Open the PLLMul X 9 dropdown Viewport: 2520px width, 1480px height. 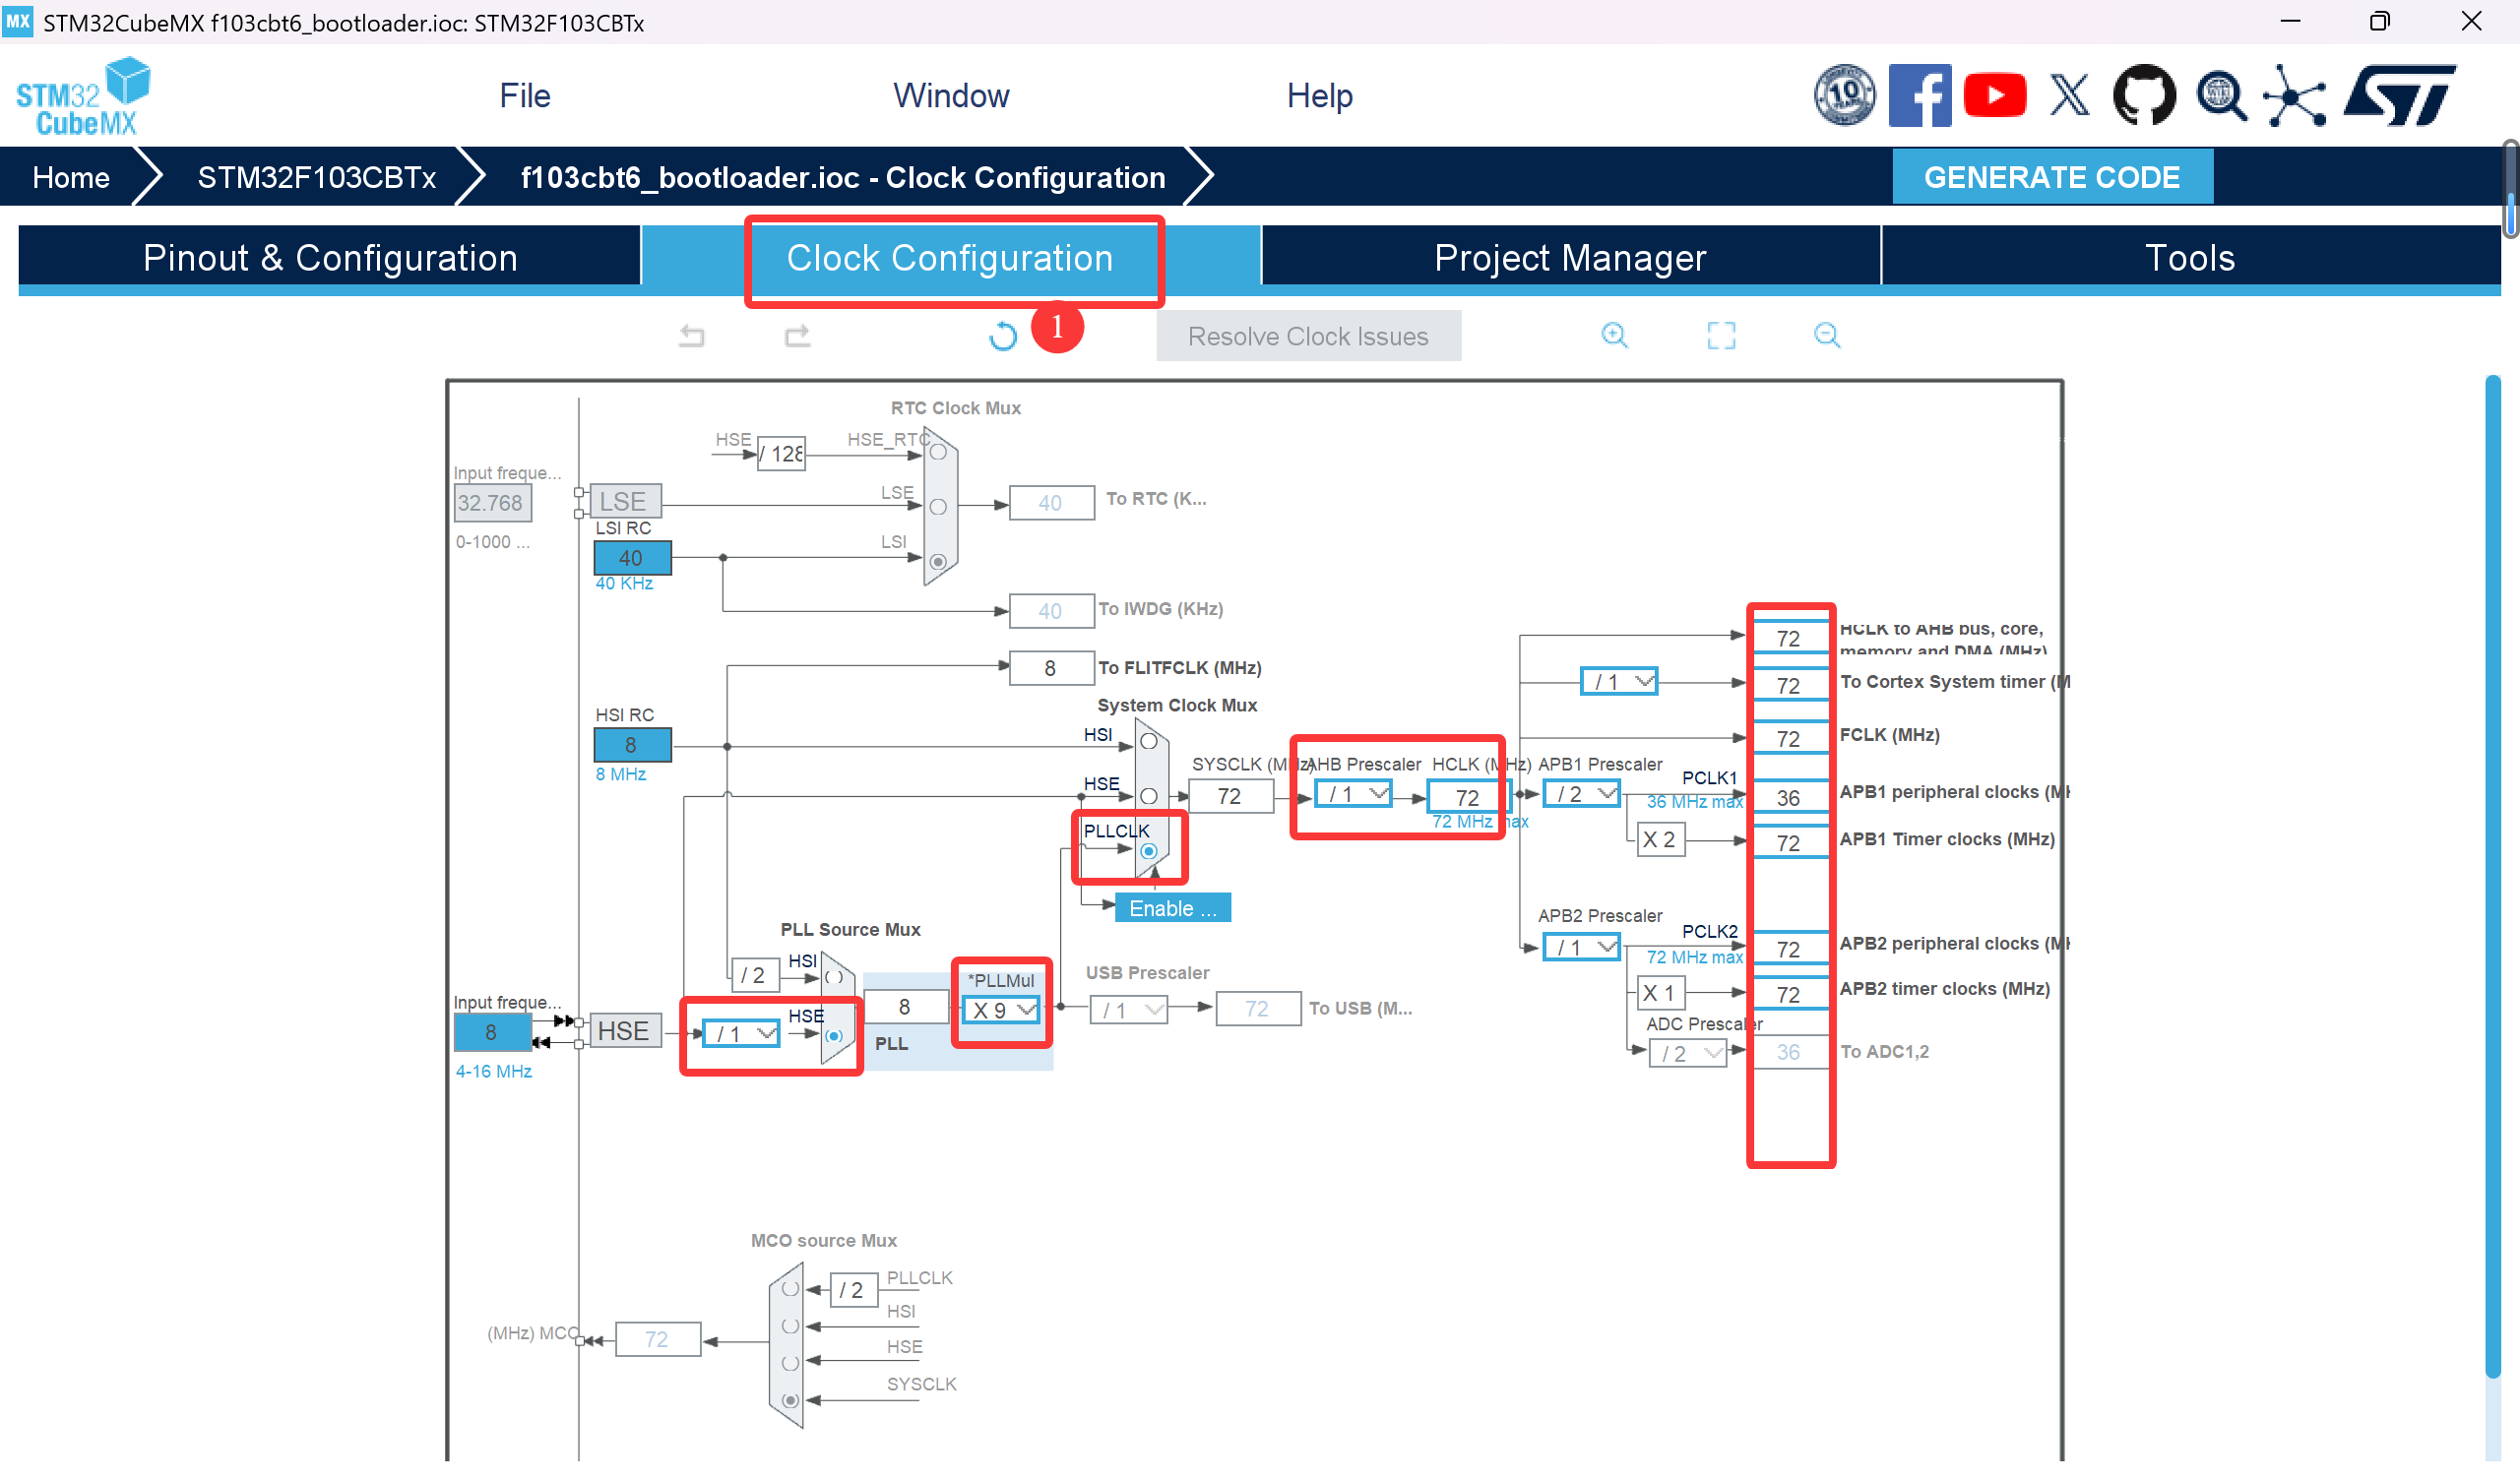click(1002, 1010)
